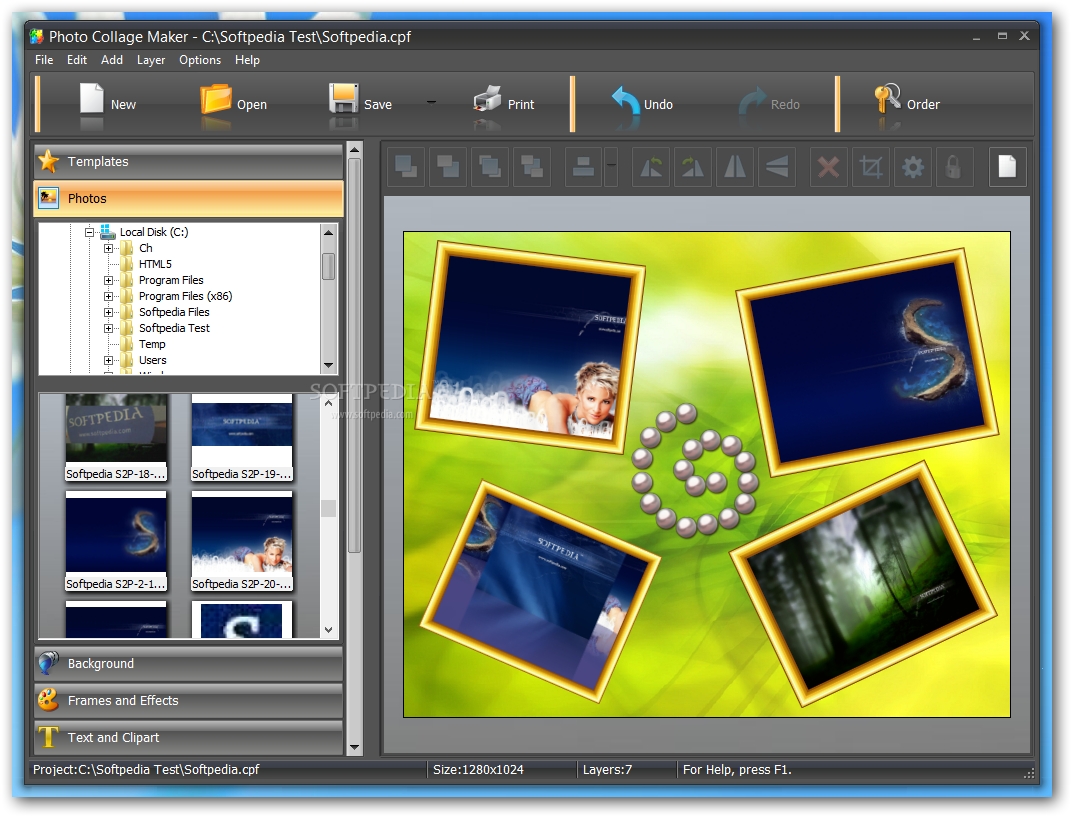Select the Photos panel header

point(188,198)
